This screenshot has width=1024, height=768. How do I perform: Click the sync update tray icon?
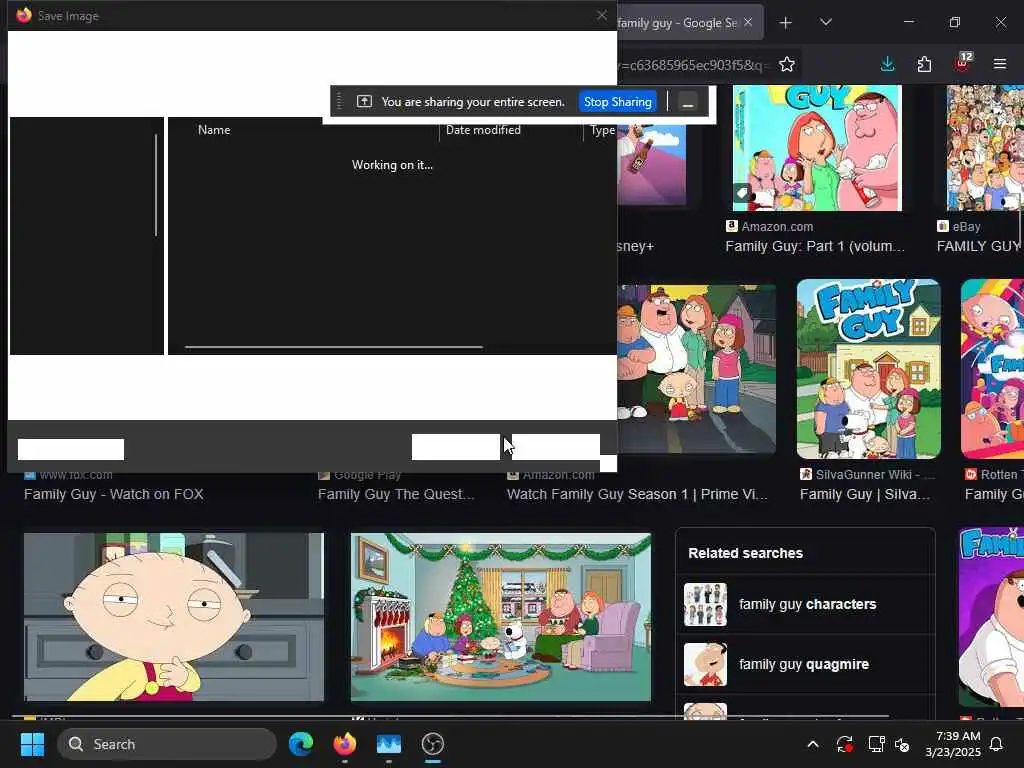pyautogui.click(x=844, y=744)
